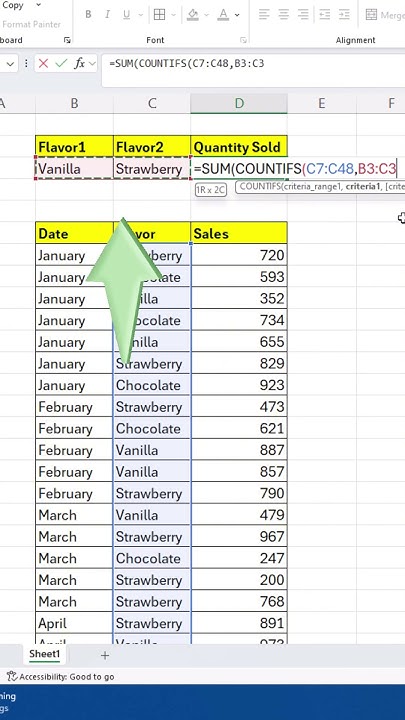This screenshot has height=720, width=405.
Task: Open Fill Color dropdown arrow
Action: (207, 15)
